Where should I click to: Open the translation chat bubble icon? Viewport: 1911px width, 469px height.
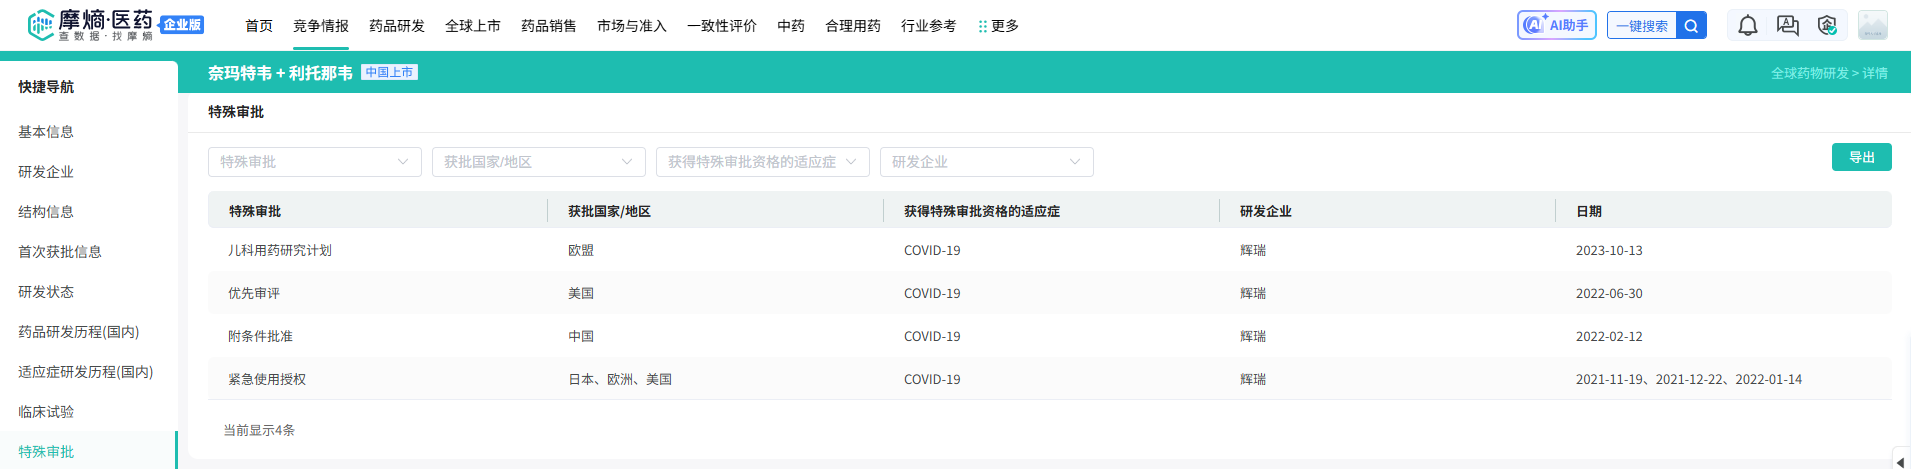(1787, 26)
